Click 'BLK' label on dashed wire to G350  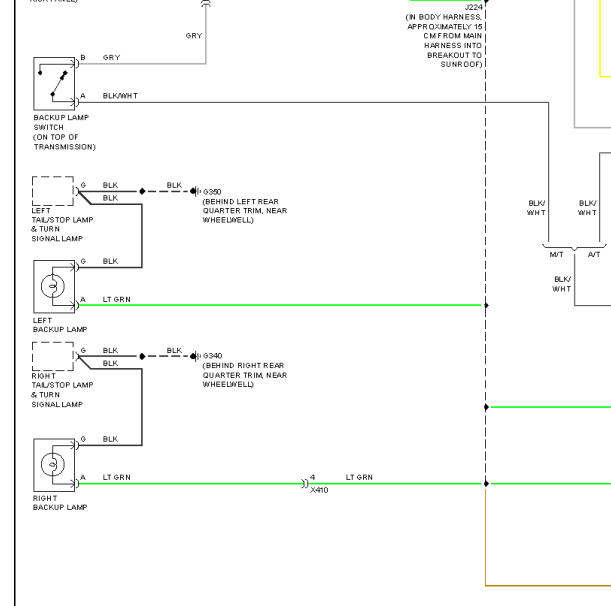coord(174,185)
